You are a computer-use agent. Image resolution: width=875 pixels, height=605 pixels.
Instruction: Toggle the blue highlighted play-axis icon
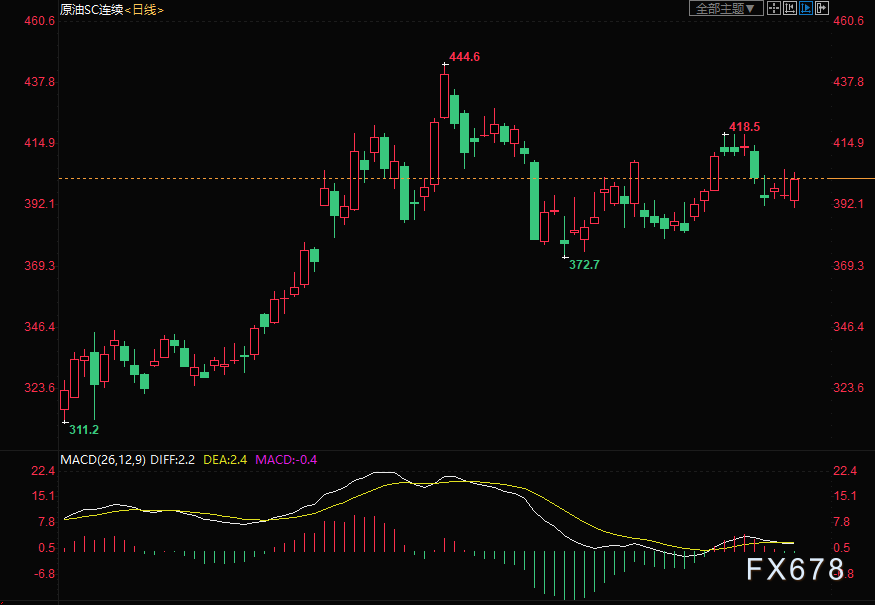pyautogui.click(x=806, y=8)
